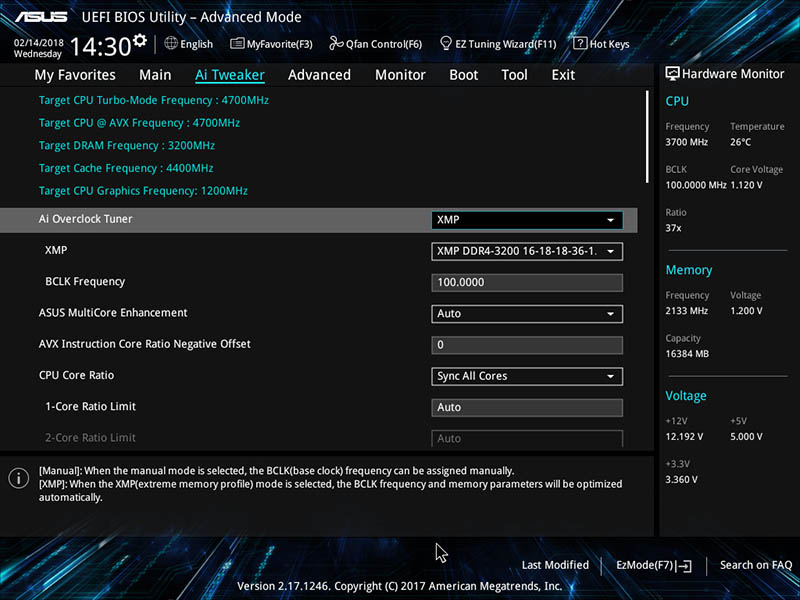Screen dimensions: 800x600
Task: Go to the Boot tab
Action: (463, 75)
